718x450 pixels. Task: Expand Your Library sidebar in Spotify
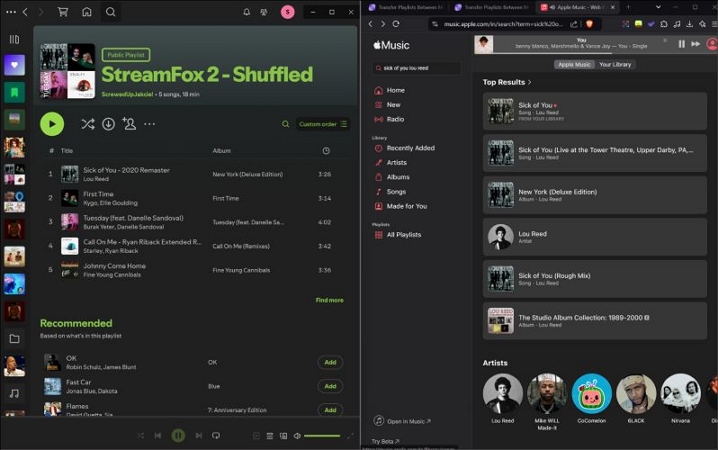point(14,39)
